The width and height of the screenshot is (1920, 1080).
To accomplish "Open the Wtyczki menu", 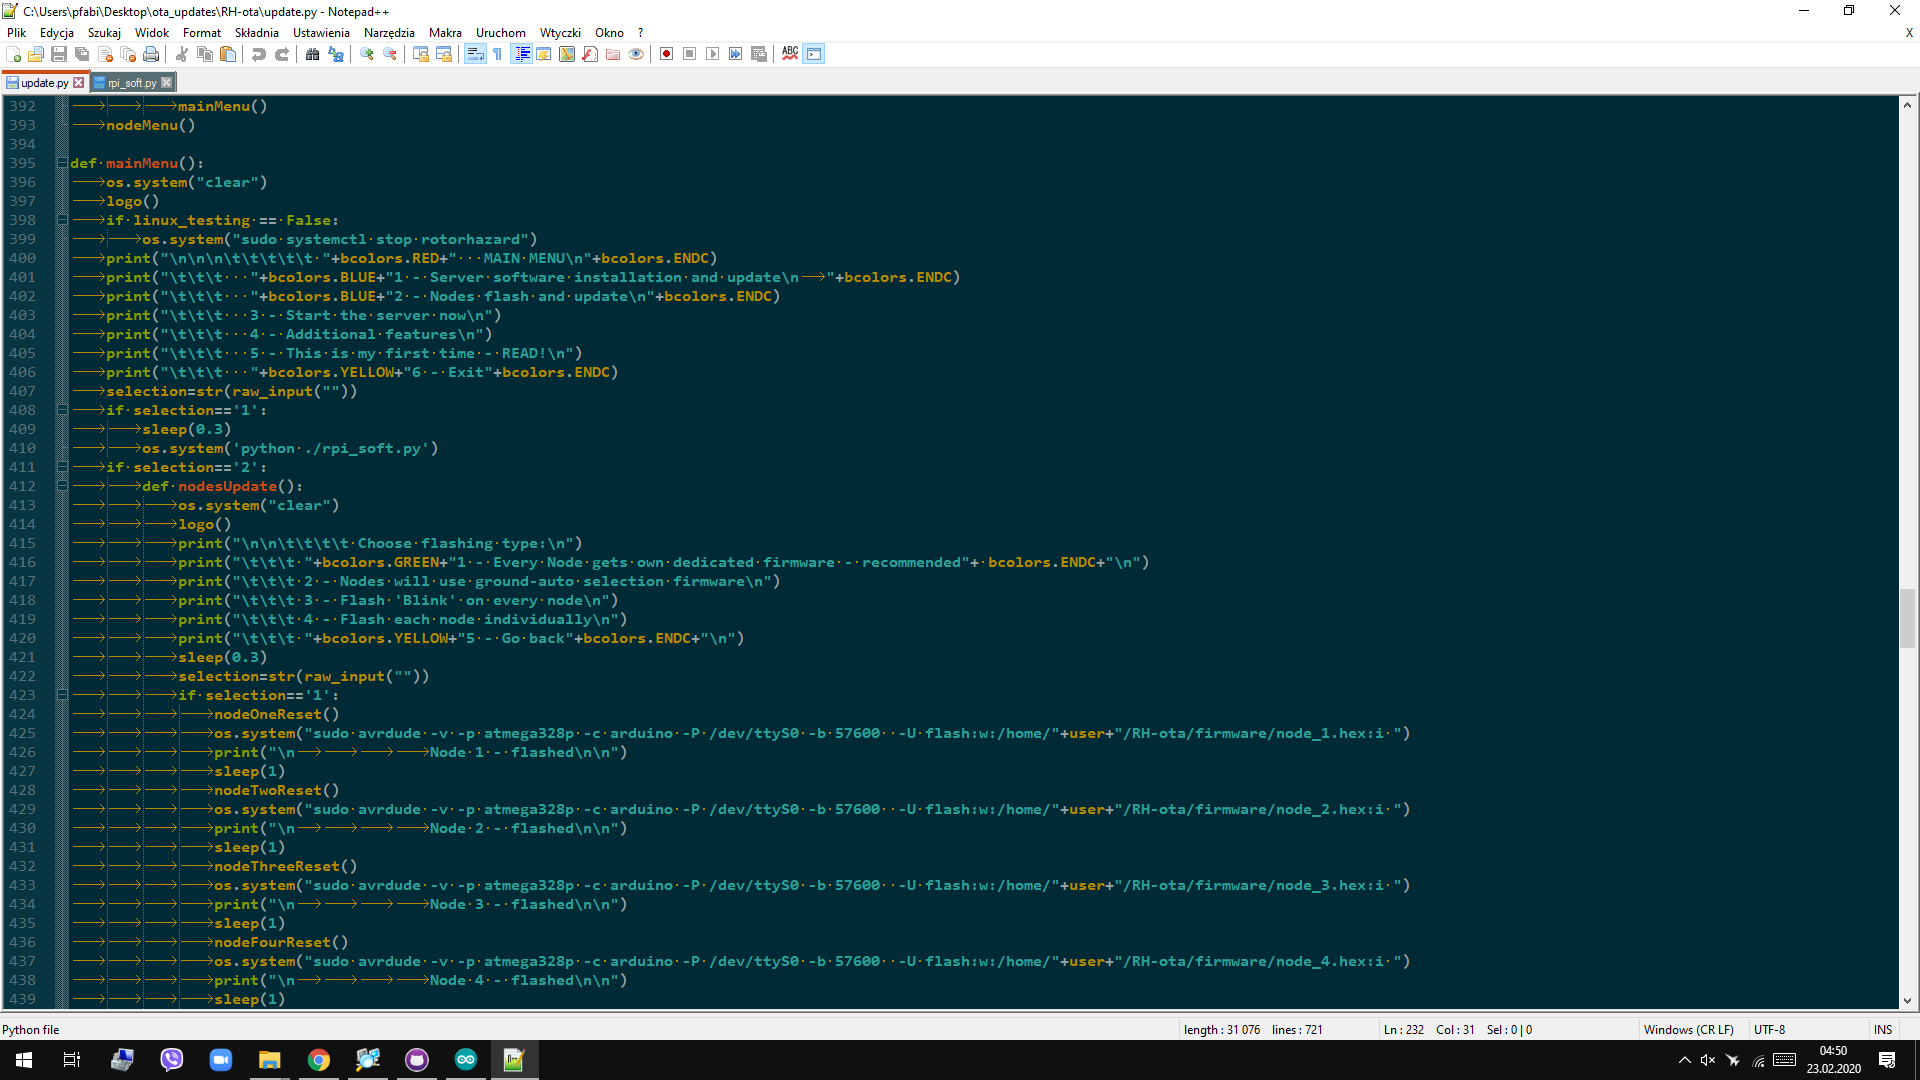I will [560, 33].
